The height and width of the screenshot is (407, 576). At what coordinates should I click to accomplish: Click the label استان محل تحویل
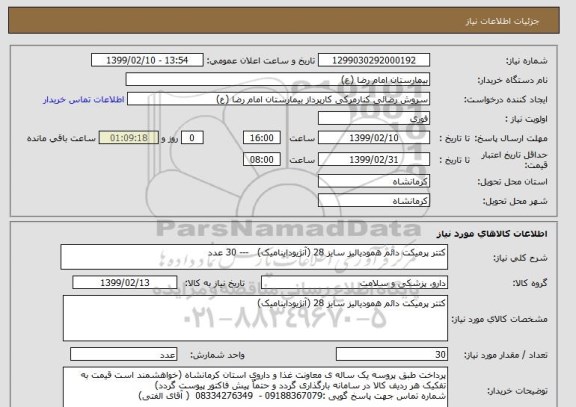(512, 182)
